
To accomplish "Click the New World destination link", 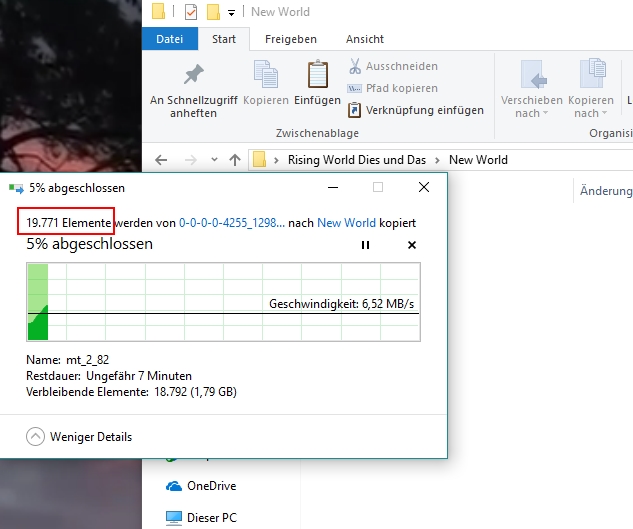I will point(346,223).
